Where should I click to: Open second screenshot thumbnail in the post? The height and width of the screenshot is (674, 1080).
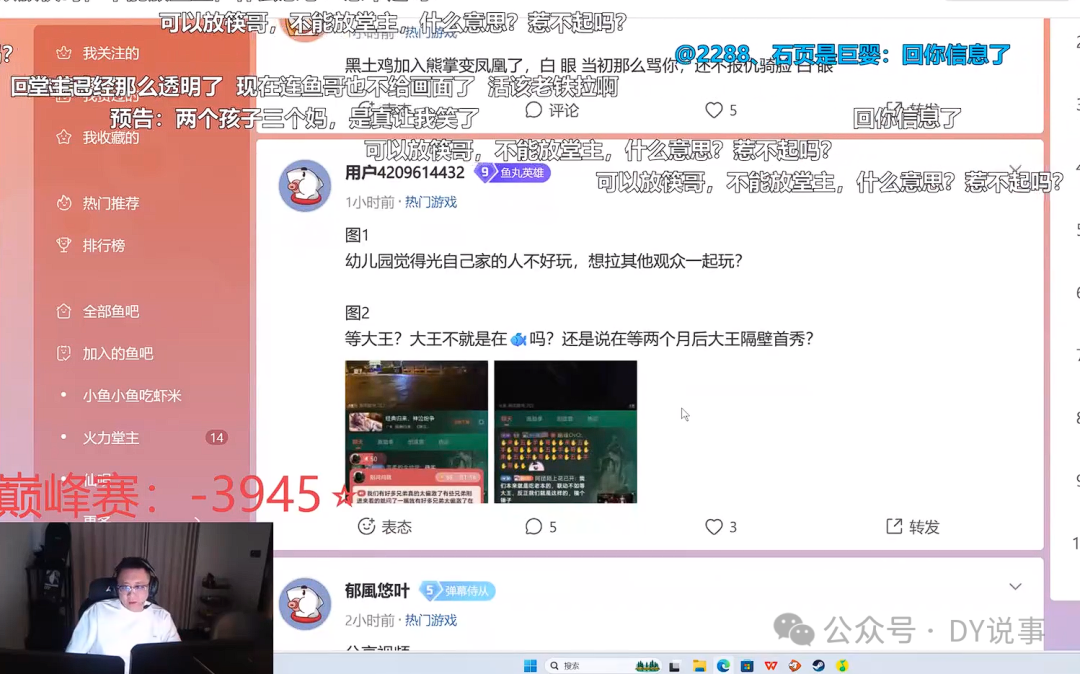click(565, 432)
